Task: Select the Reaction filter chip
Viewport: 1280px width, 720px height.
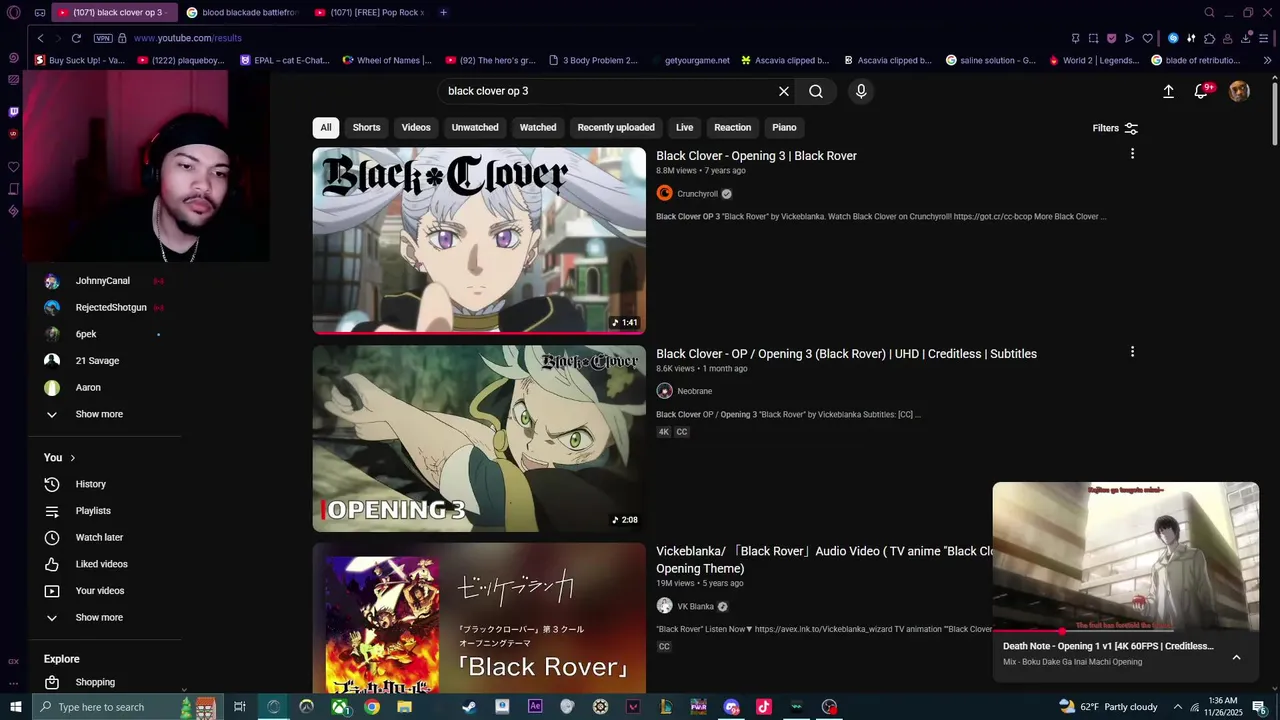Action: click(732, 127)
